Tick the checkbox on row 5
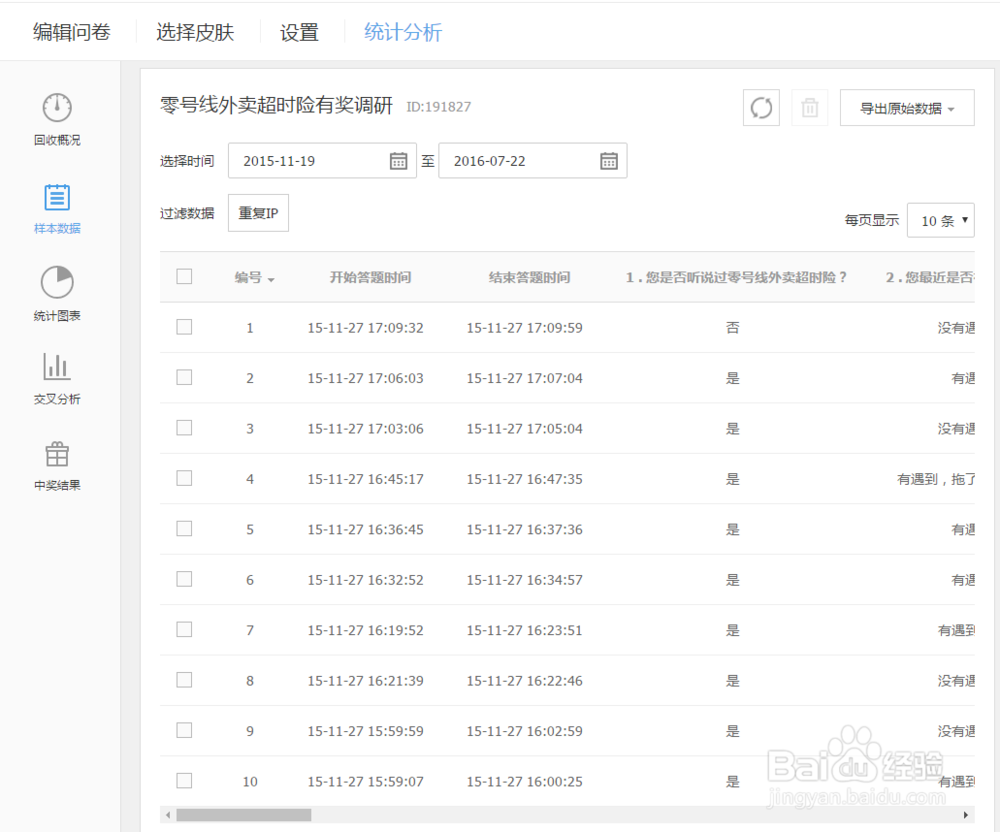Viewport: 1000px width, 832px height. (x=184, y=529)
